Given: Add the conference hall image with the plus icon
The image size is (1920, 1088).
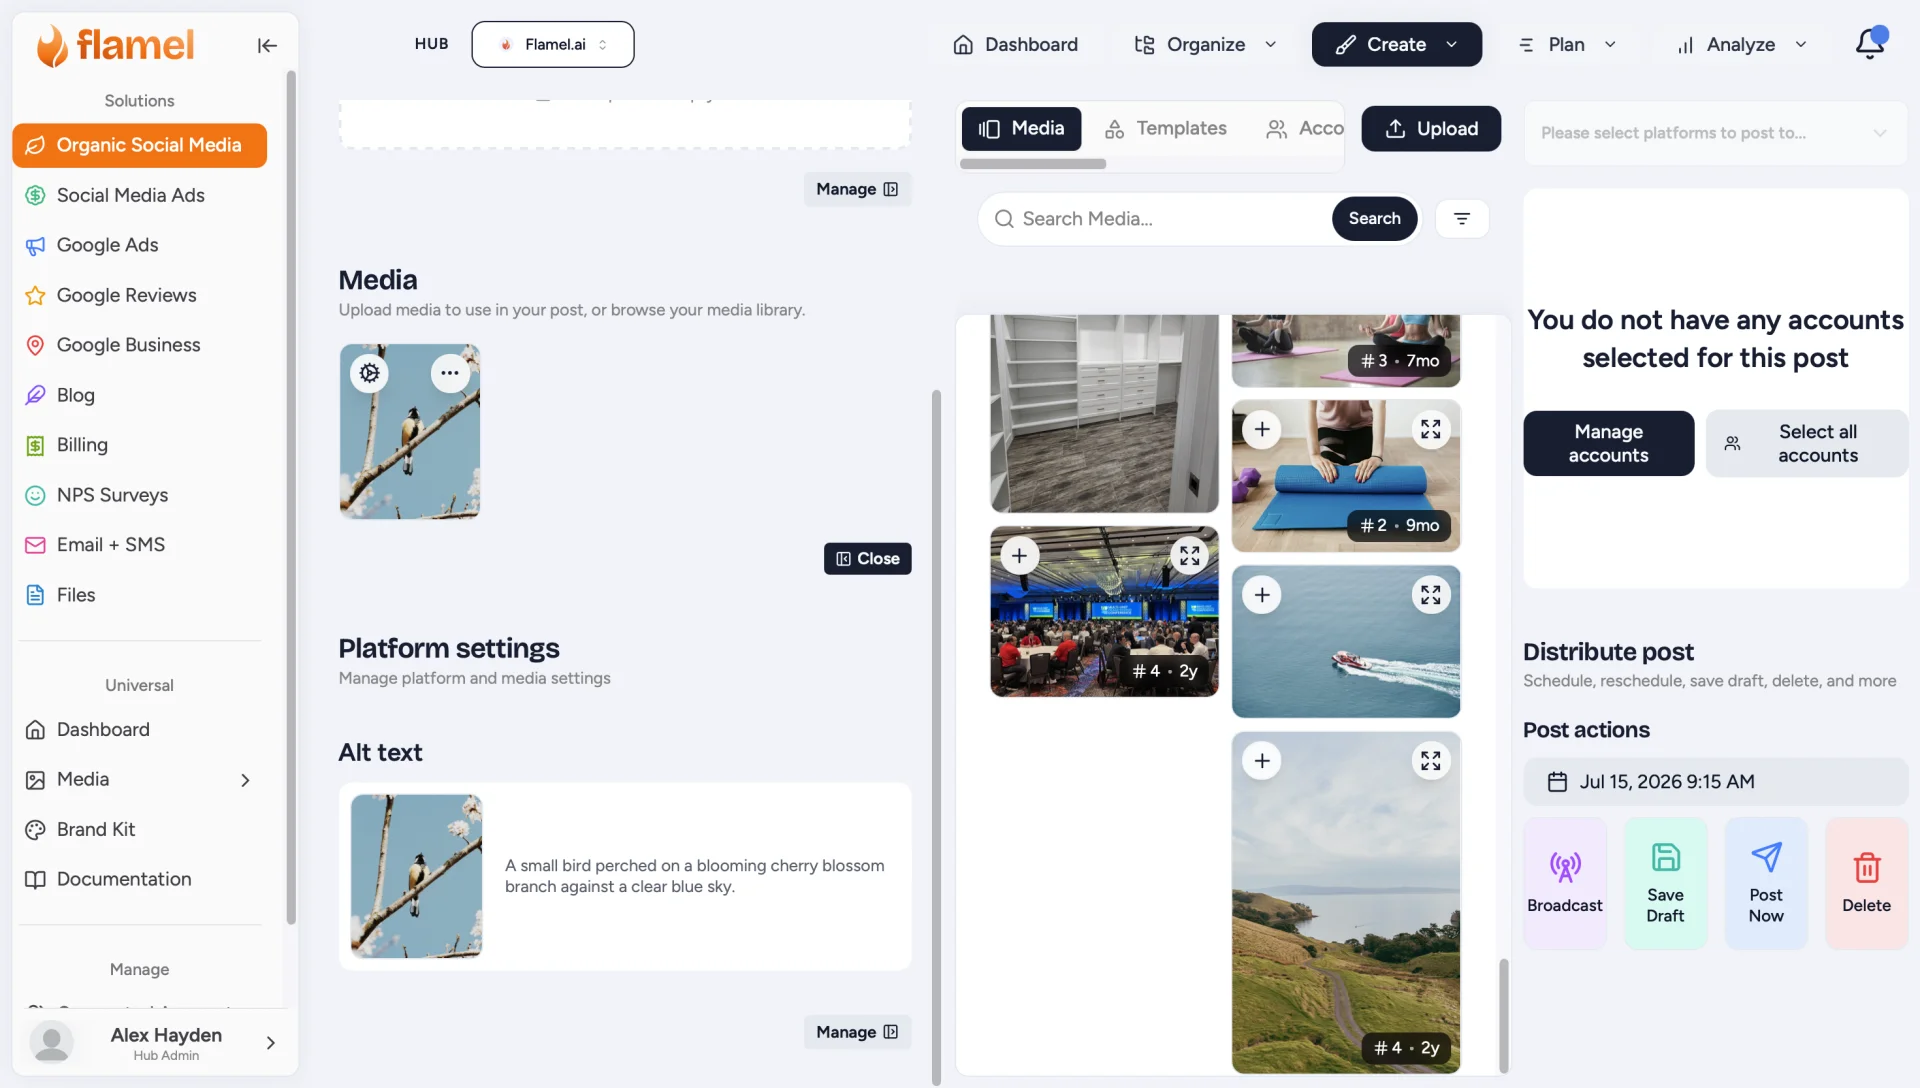Looking at the screenshot, I should (1019, 556).
